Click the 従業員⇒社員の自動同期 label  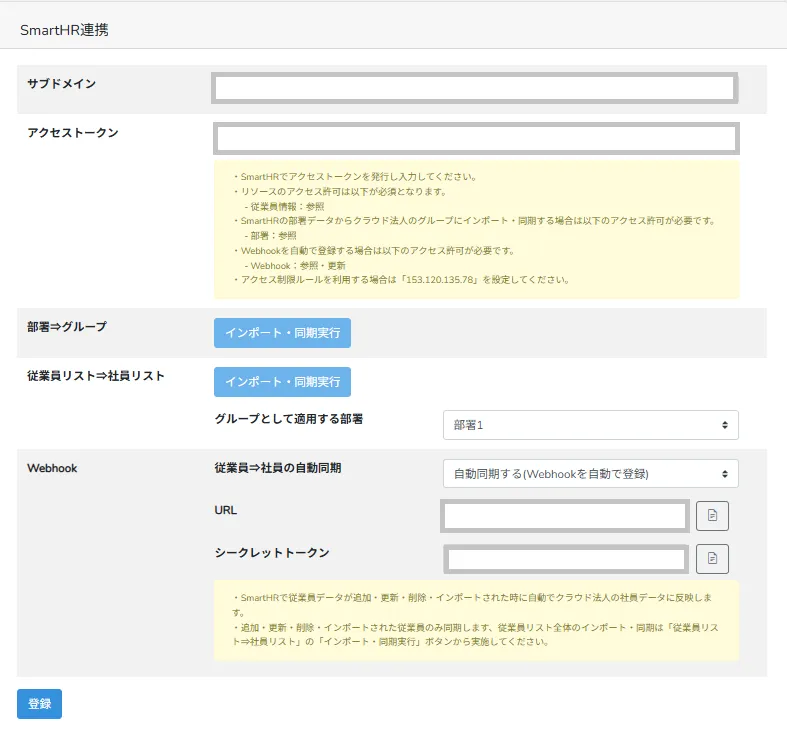click(x=278, y=468)
